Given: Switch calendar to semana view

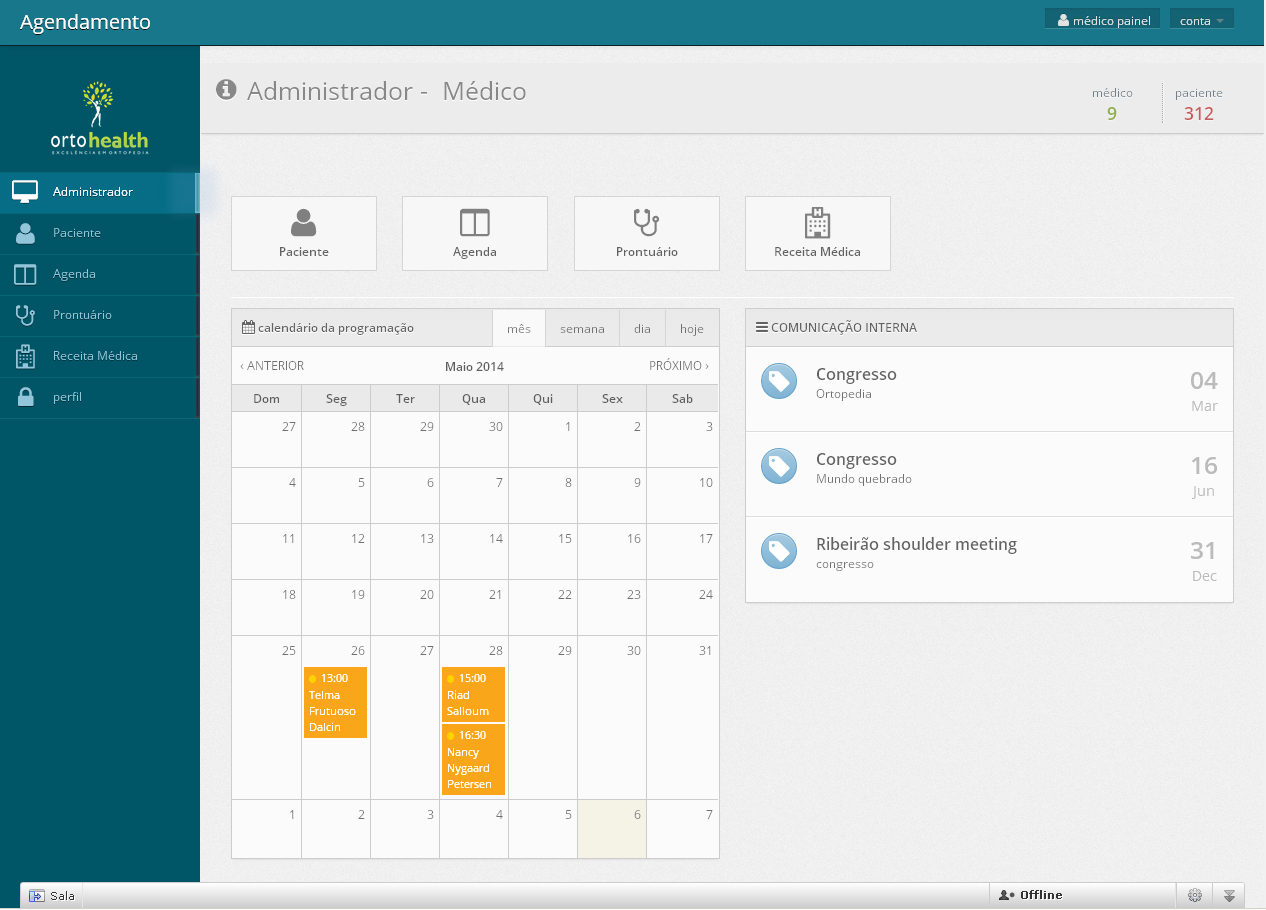Looking at the screenshot, I should (x=582, y=328).
